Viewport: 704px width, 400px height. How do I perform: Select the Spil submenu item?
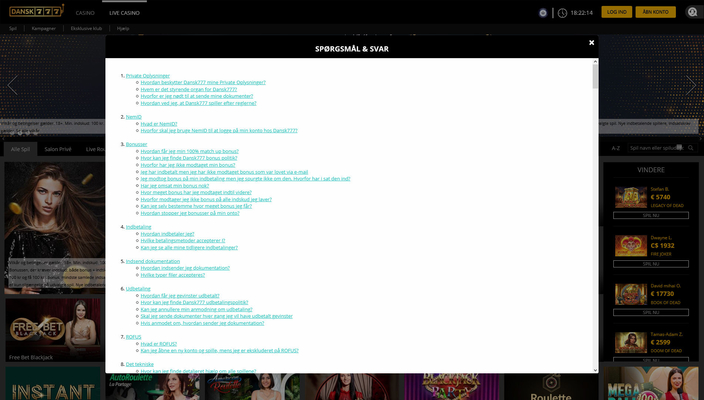[x=13, y=28]
